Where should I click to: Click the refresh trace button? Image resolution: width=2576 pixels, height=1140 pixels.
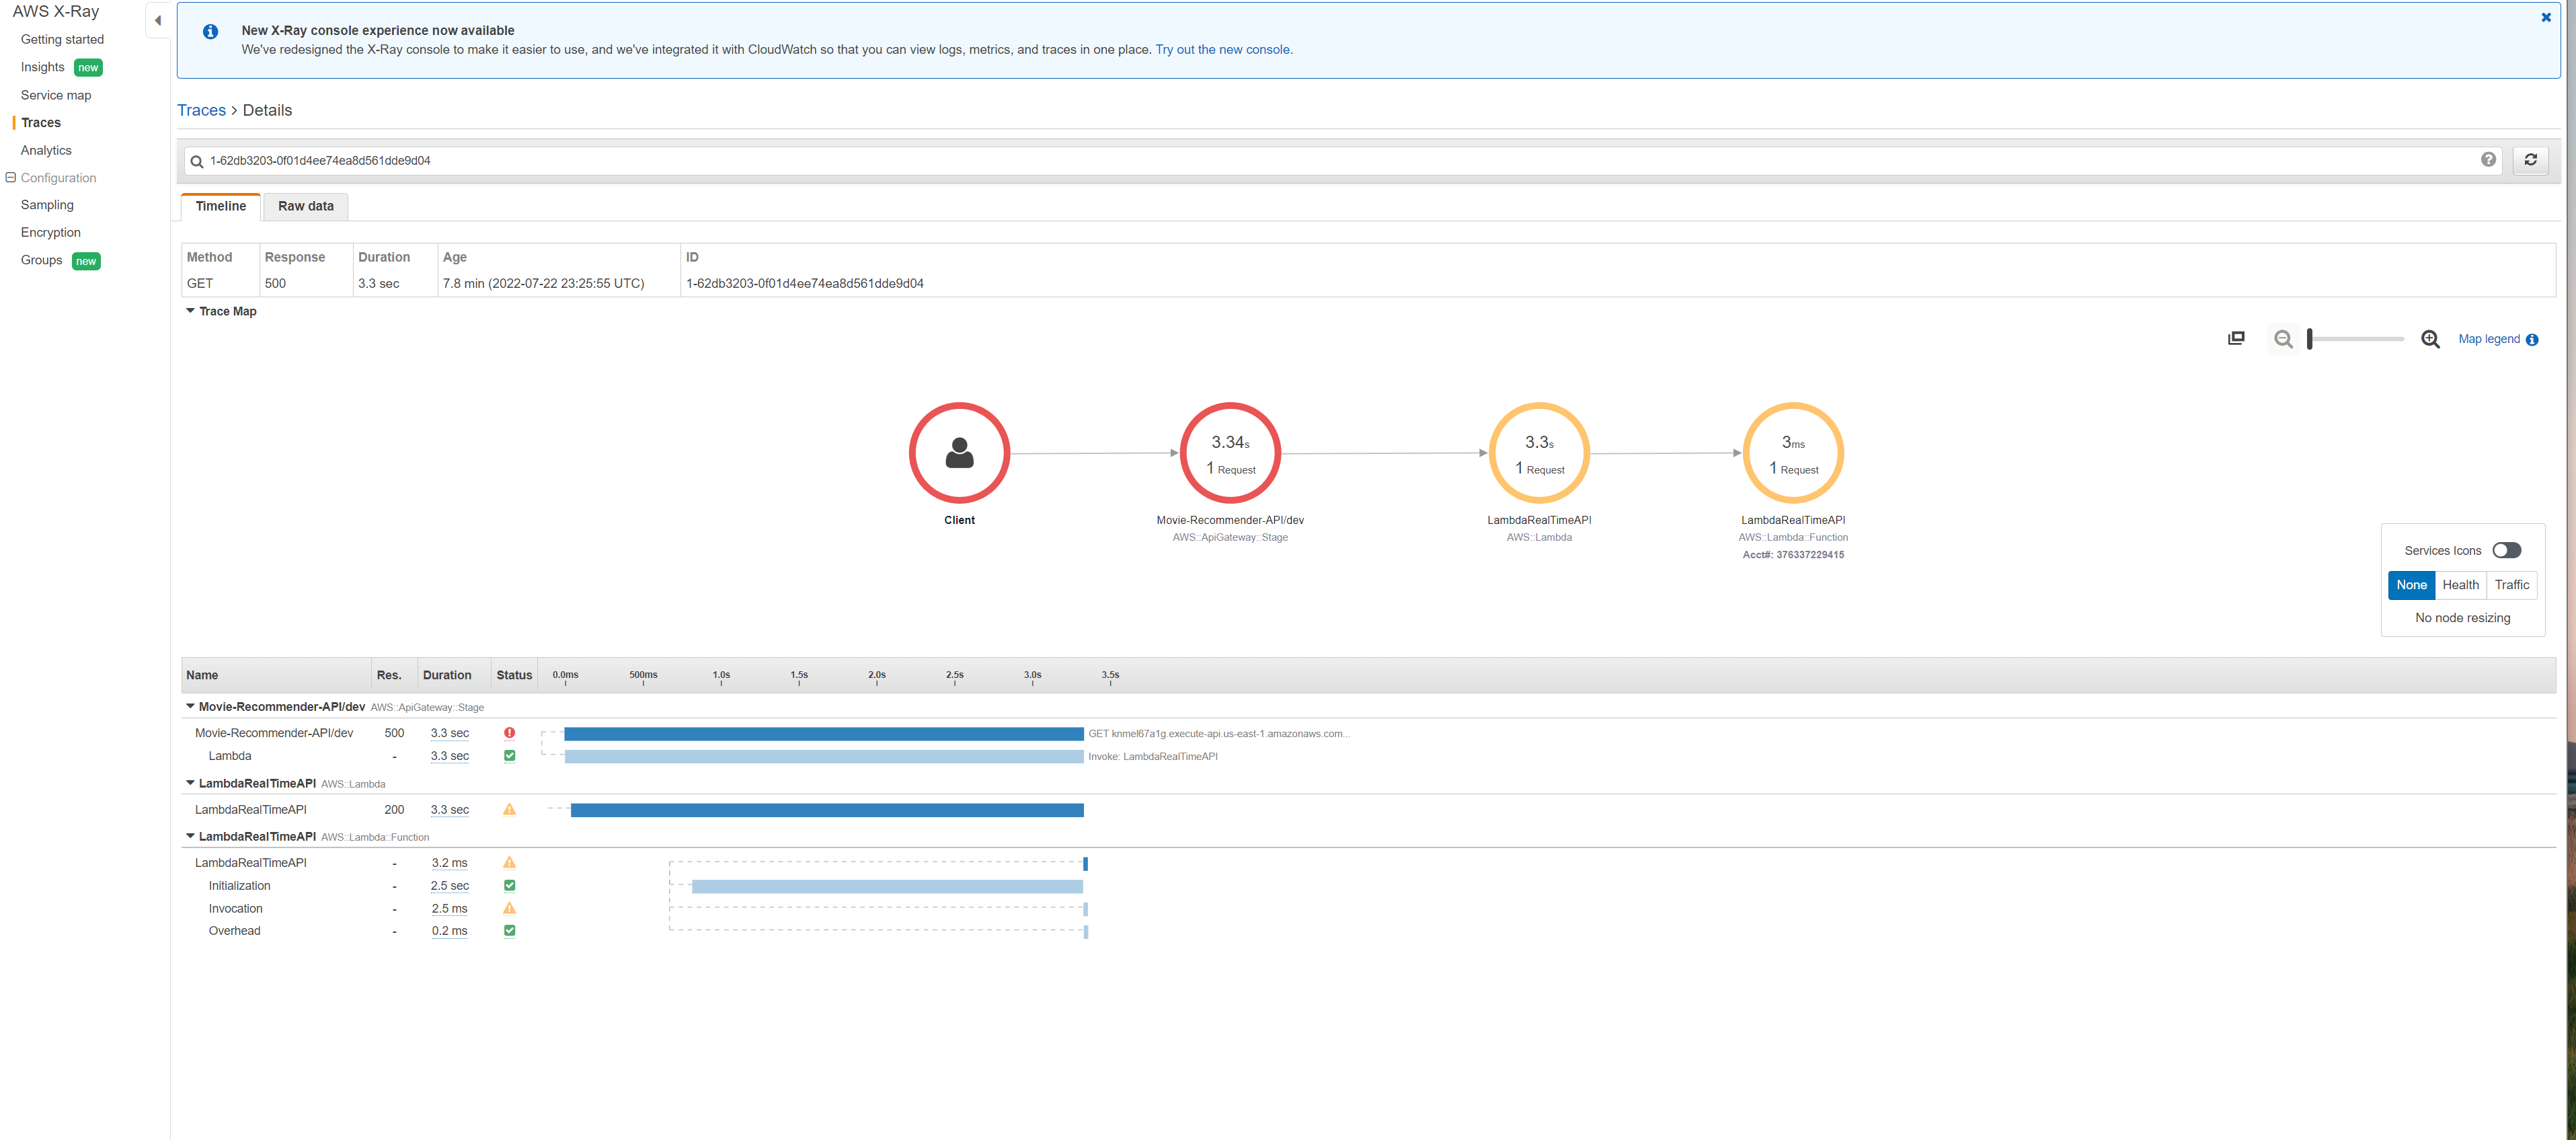tap(2530, 160)
